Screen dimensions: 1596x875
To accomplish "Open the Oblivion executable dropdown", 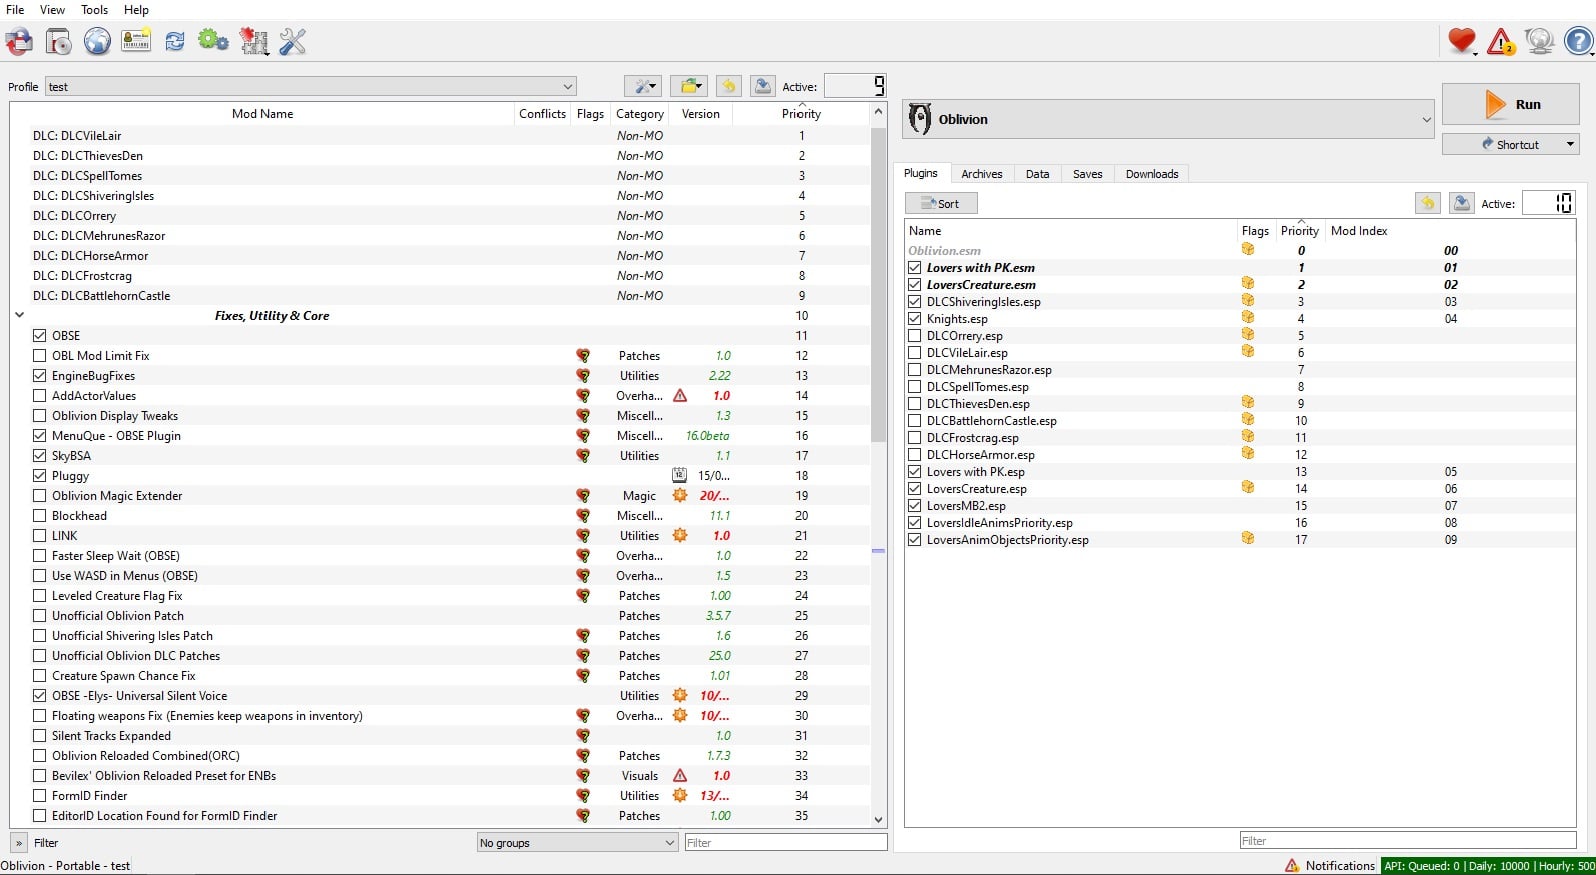I will (x=1168, y=119).
